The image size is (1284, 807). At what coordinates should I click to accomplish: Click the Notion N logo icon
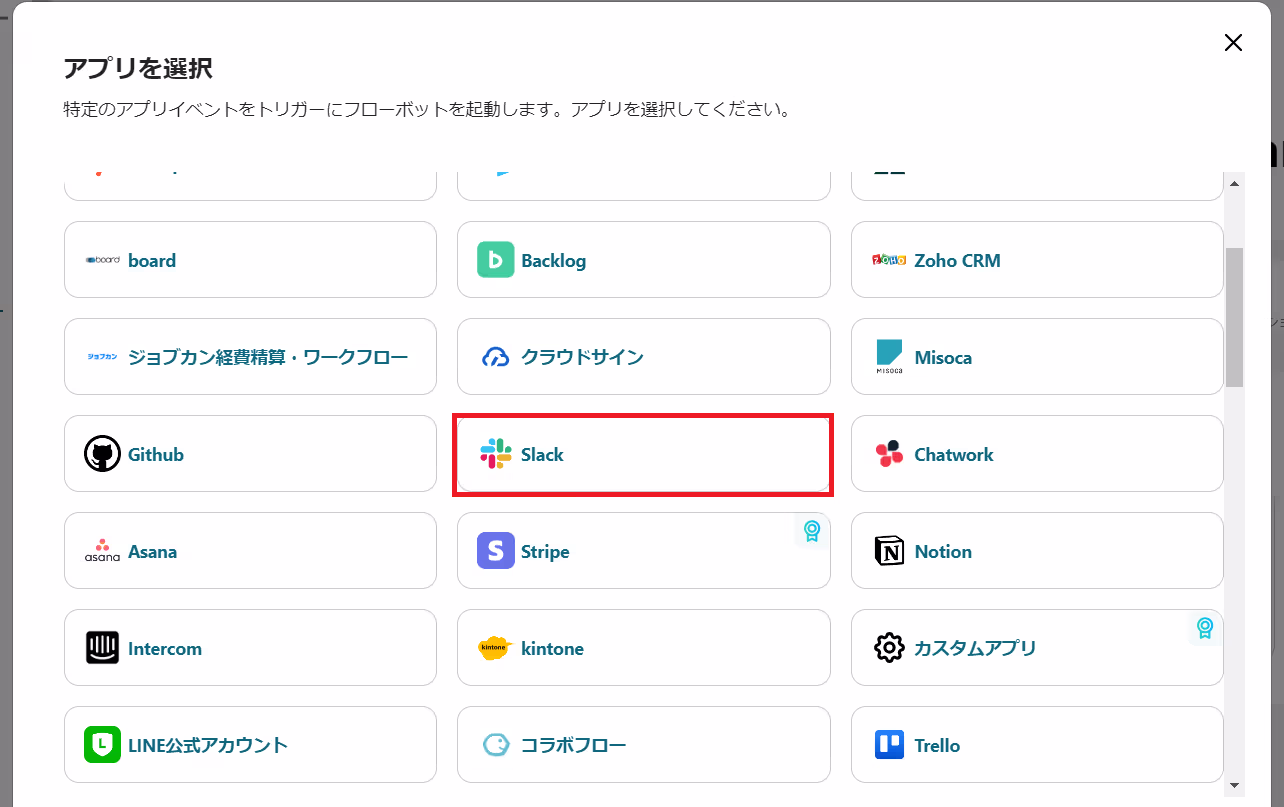pos(889,551)
